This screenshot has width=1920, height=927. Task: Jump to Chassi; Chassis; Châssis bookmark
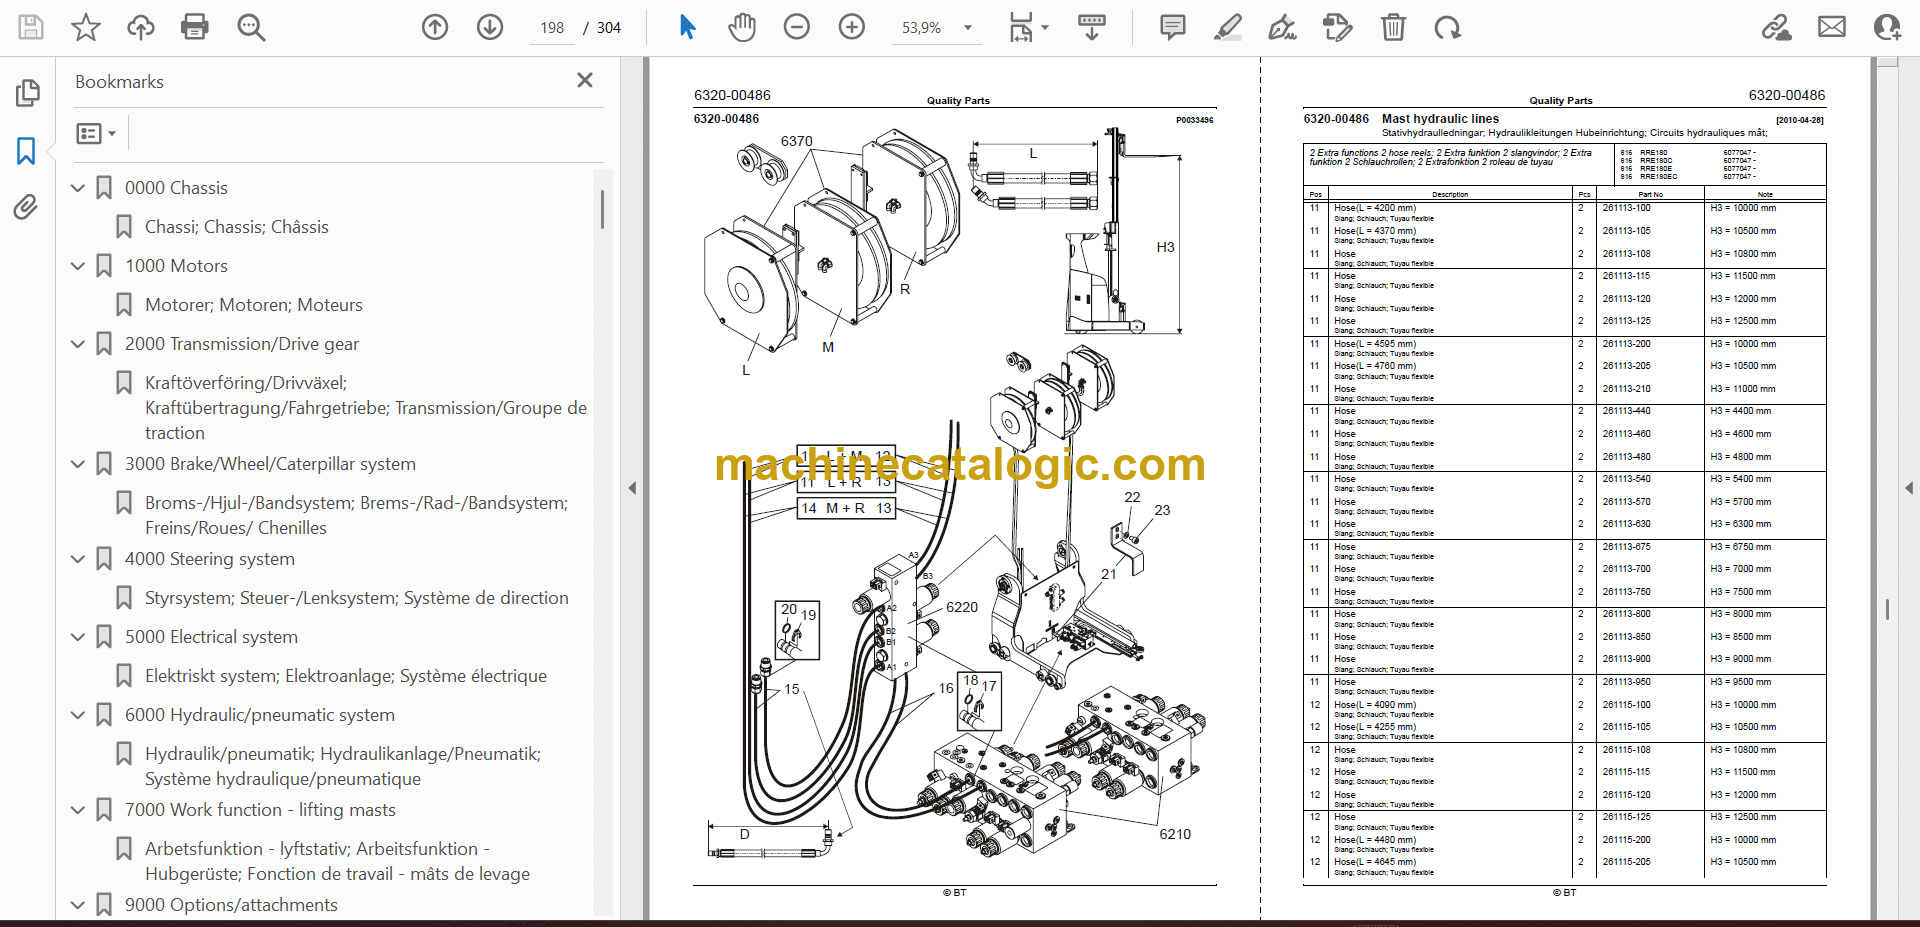pyautogui.click(x=237, y=227)
